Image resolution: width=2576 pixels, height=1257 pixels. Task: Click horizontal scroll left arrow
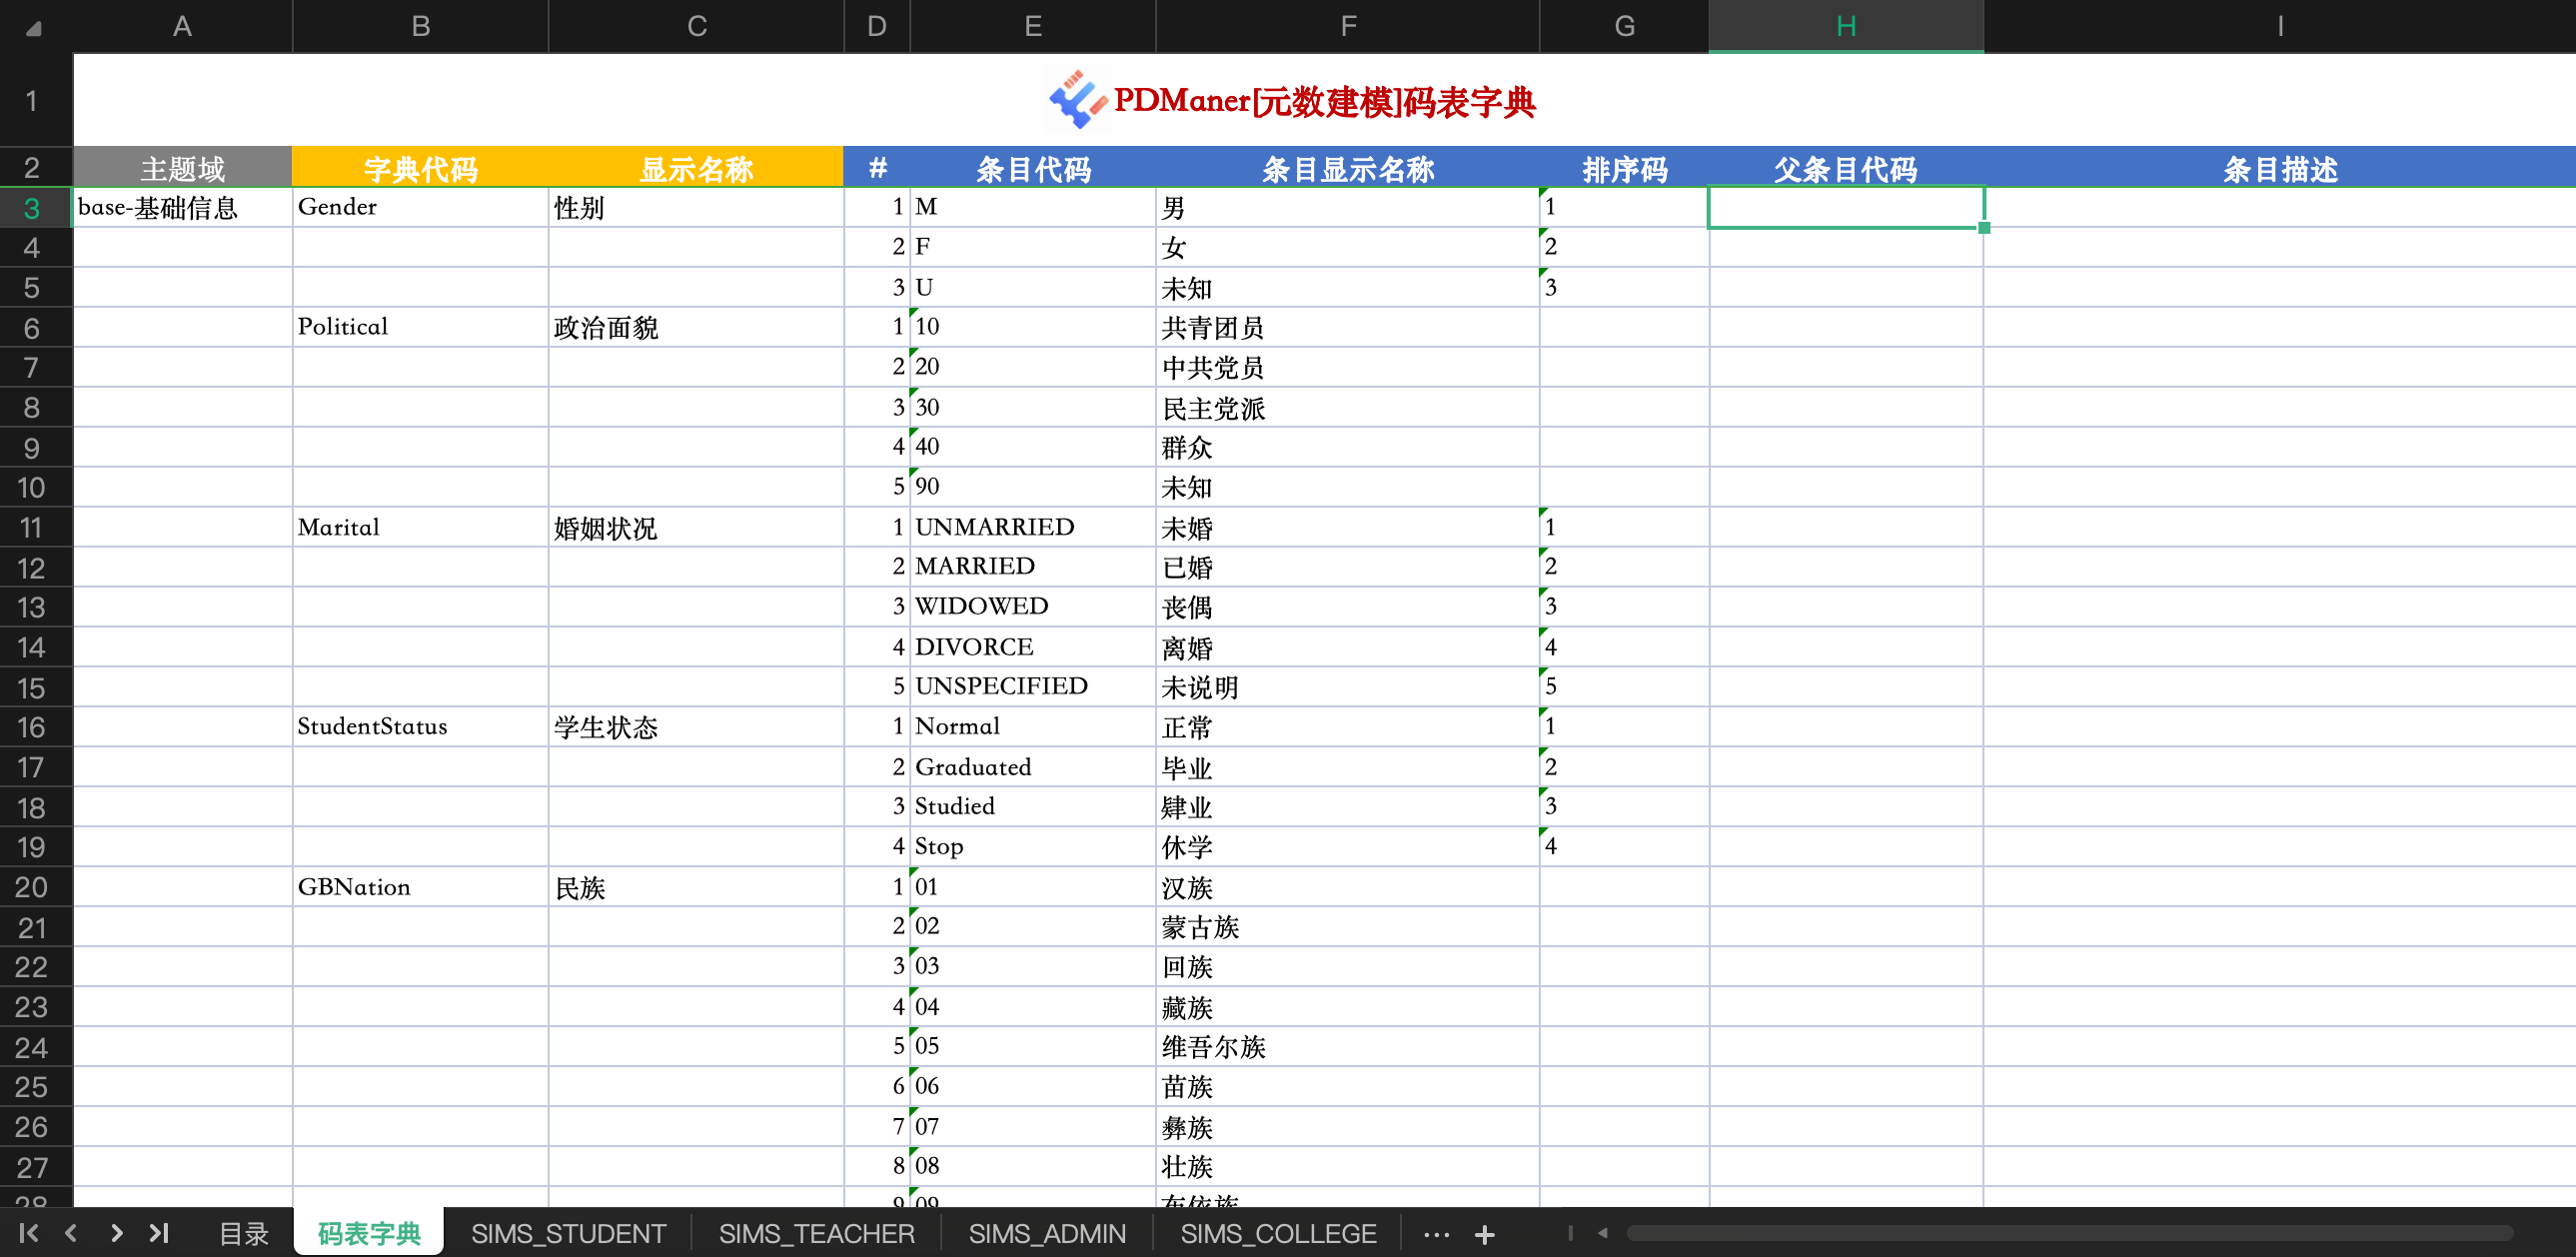(1603, 1233)
